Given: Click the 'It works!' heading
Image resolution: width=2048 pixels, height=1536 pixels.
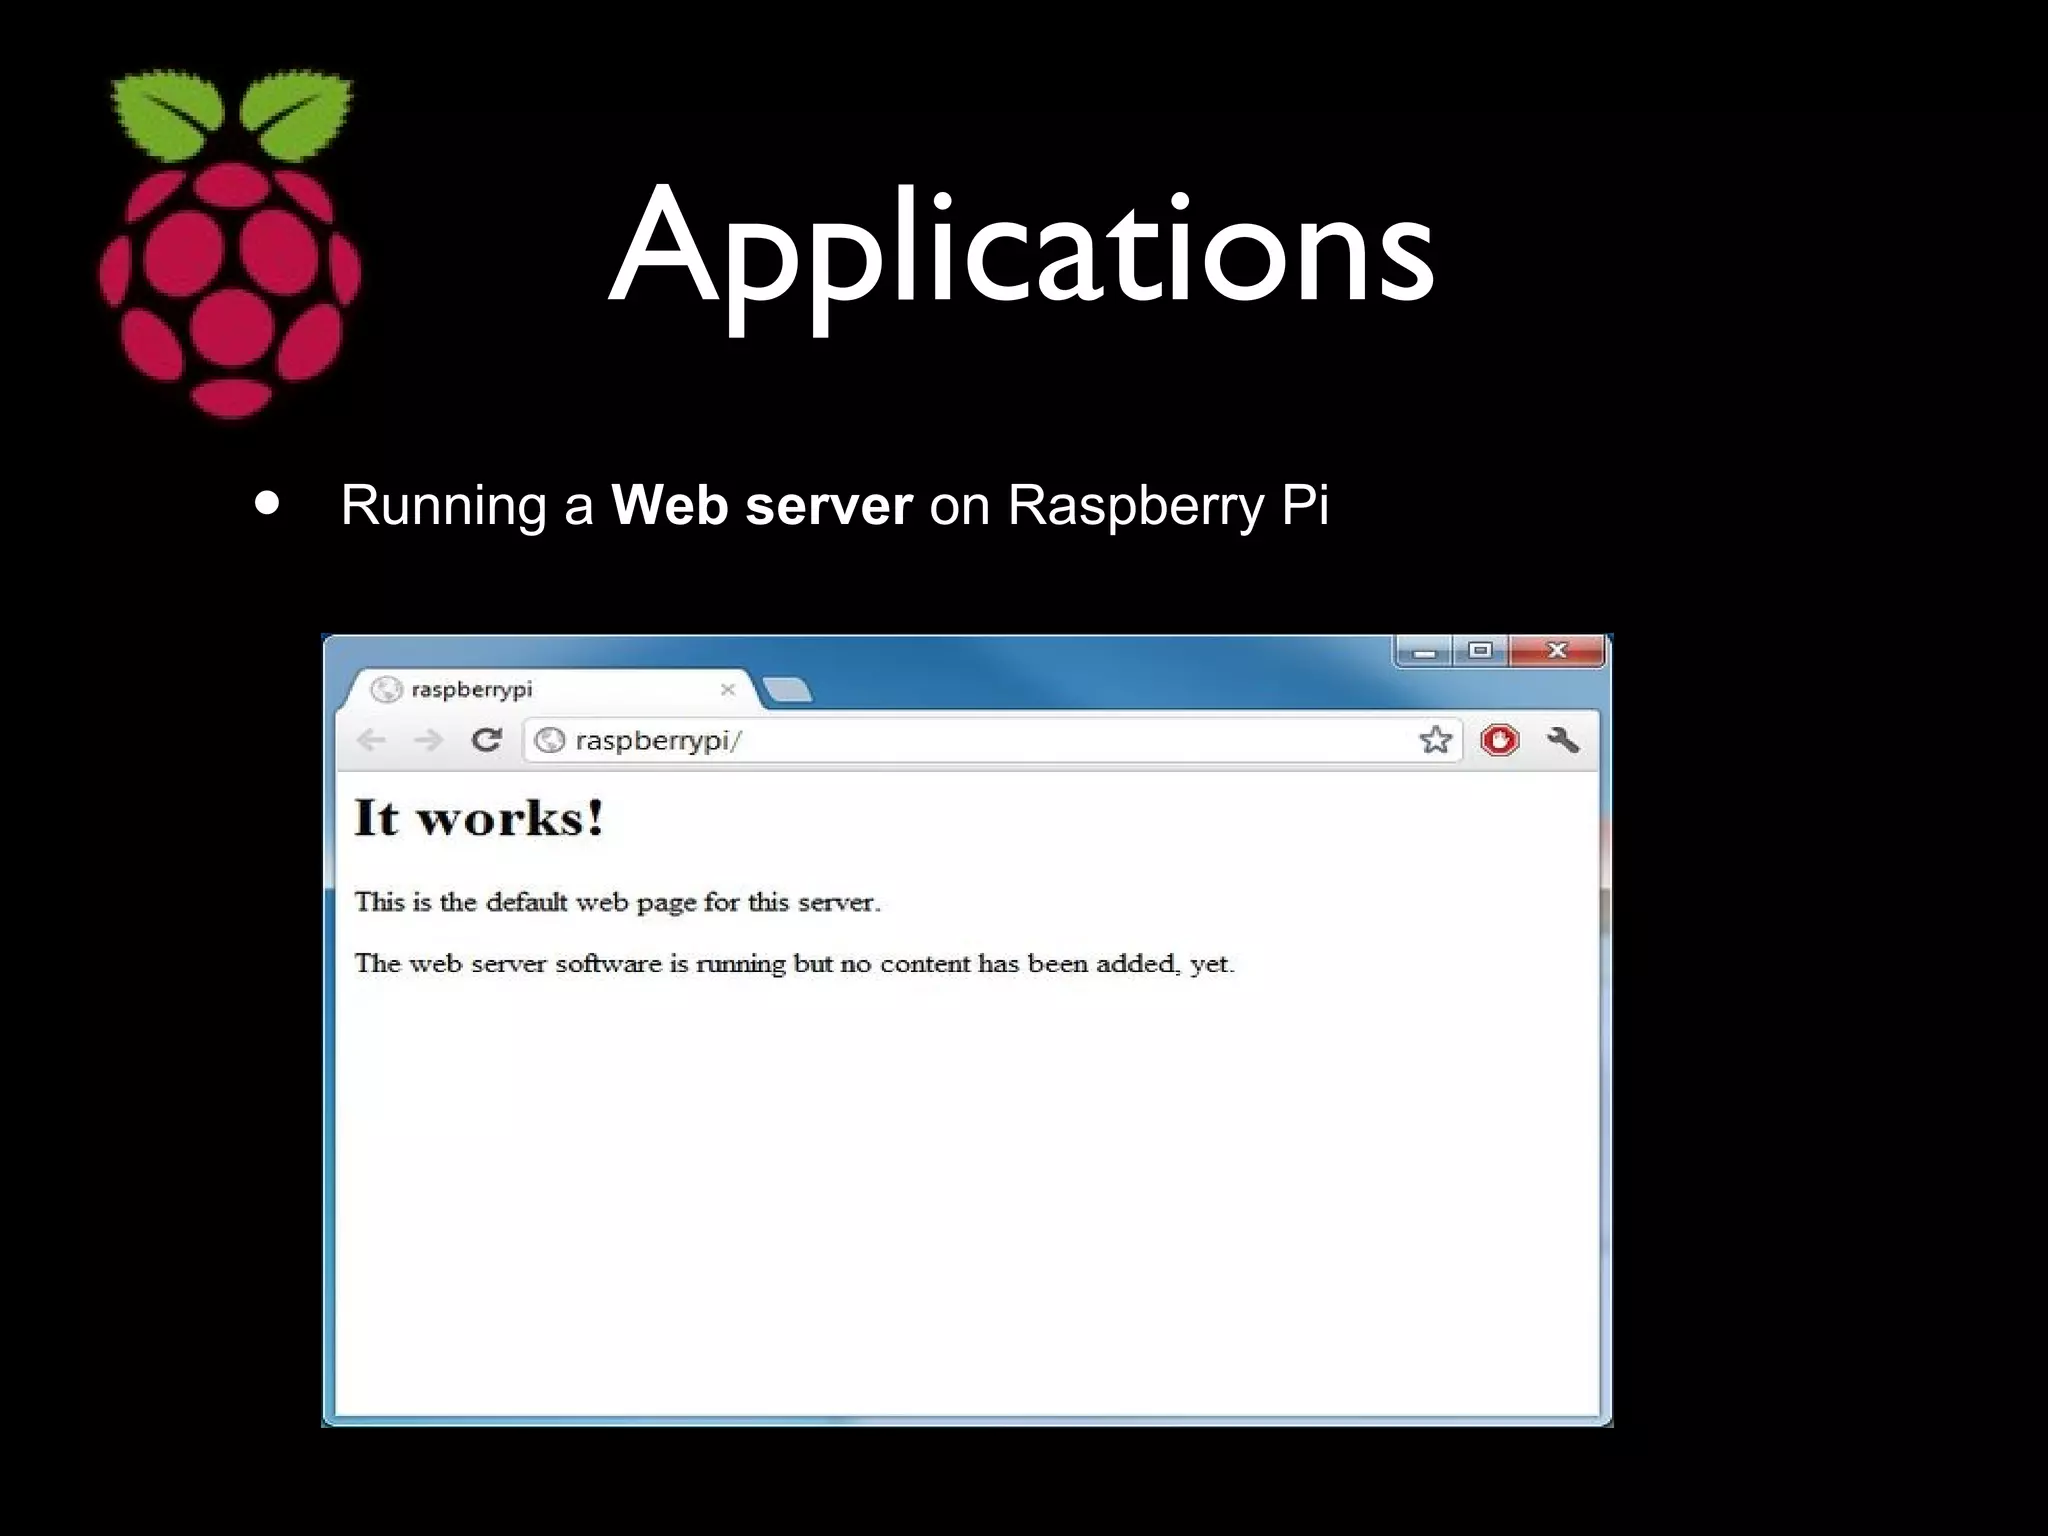Looking at the screenshot, I should [479, 818].
